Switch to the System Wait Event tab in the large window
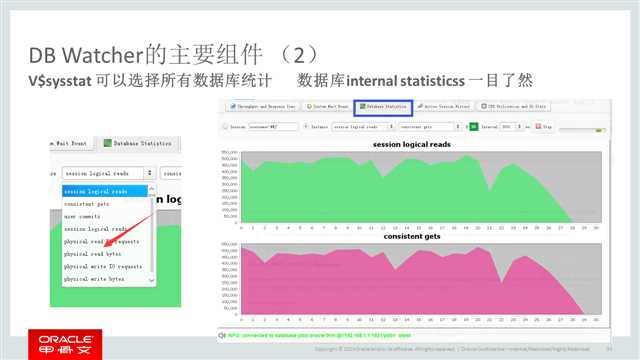 tap(327, 107)
